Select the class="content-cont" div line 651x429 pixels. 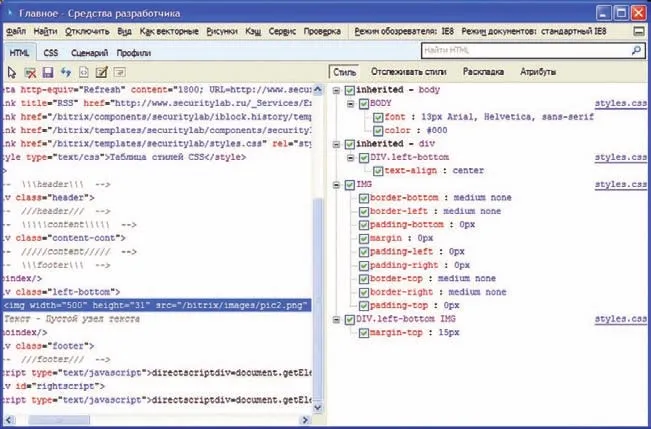click(64, 238)
